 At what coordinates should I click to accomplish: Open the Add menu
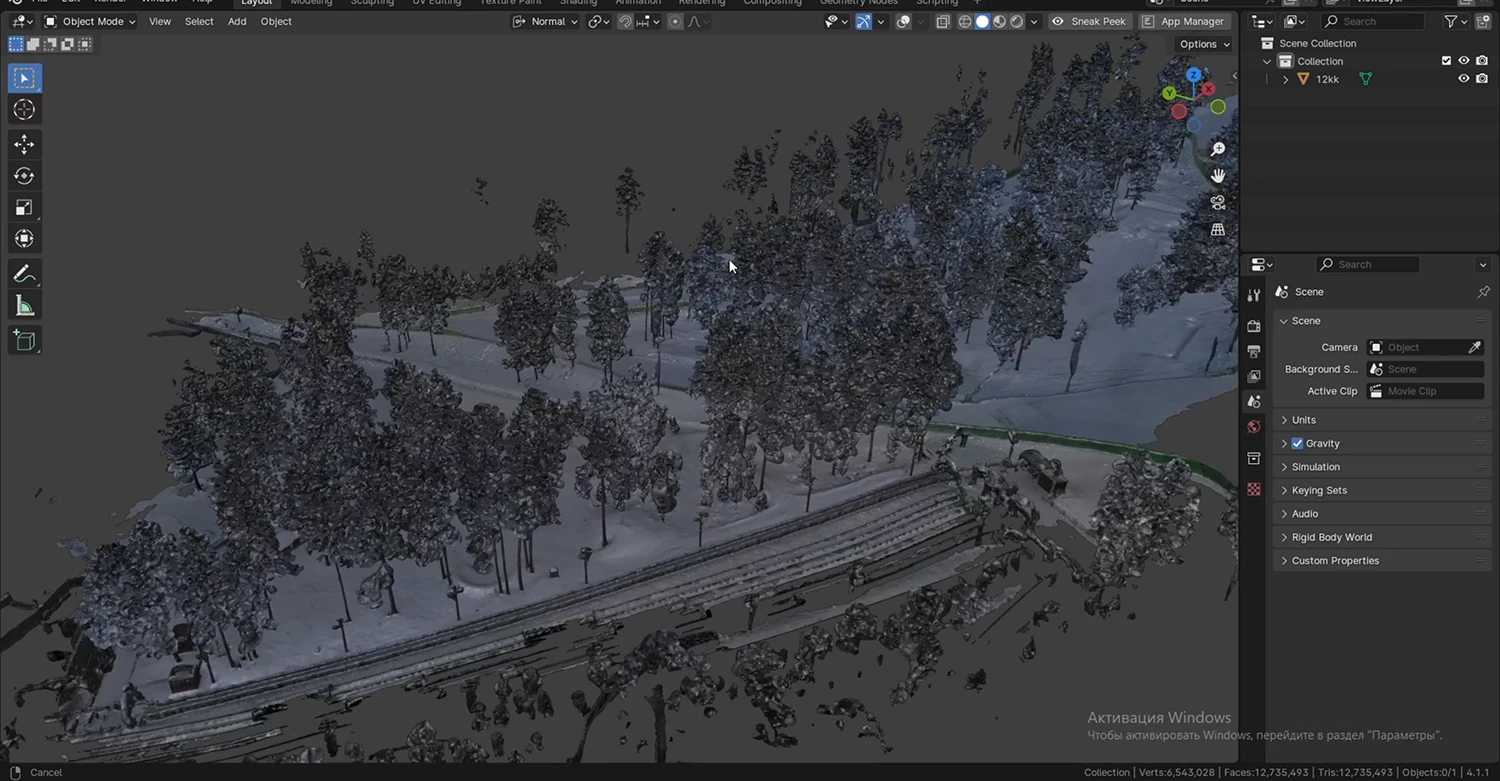pyautogui.click(x=237, y=21)
